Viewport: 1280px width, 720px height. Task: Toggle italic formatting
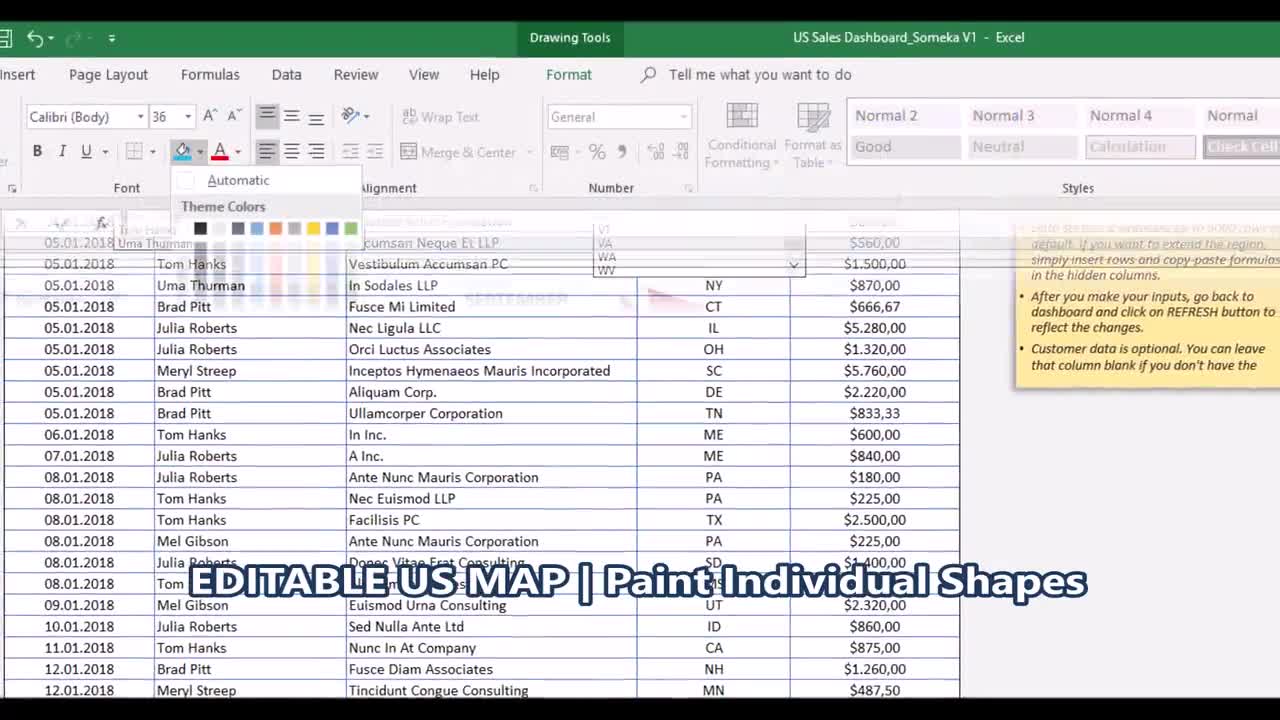[x=60, y=151]
